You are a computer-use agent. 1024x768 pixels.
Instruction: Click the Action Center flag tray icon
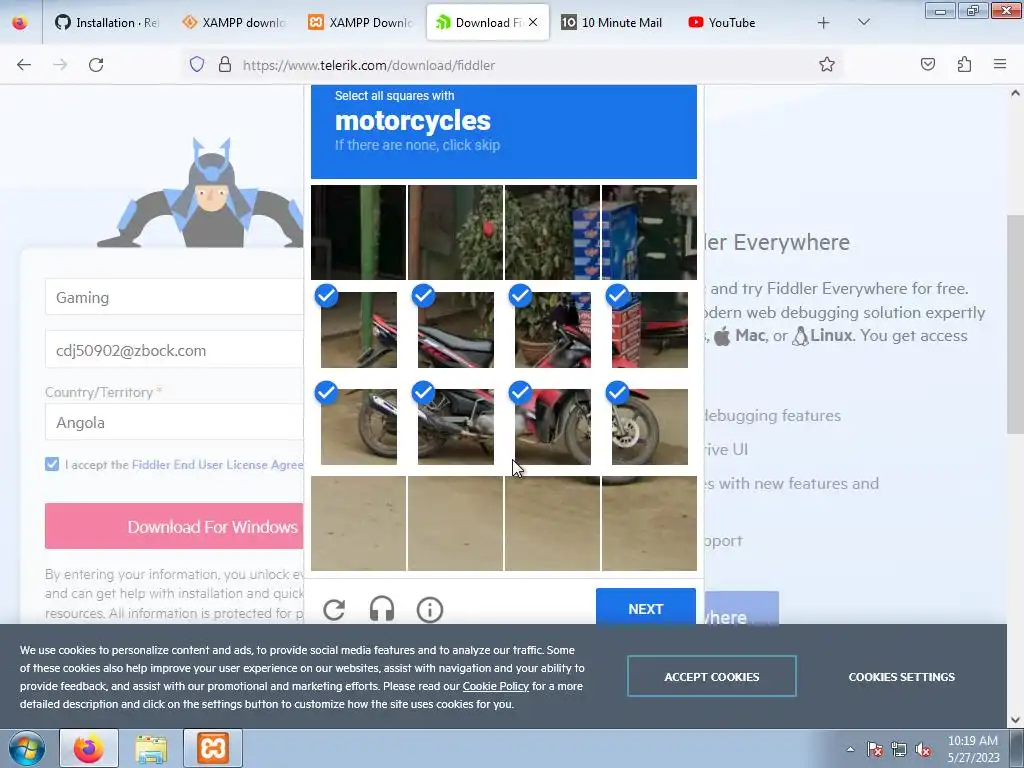pyautogui.click(x=874, y=749)
